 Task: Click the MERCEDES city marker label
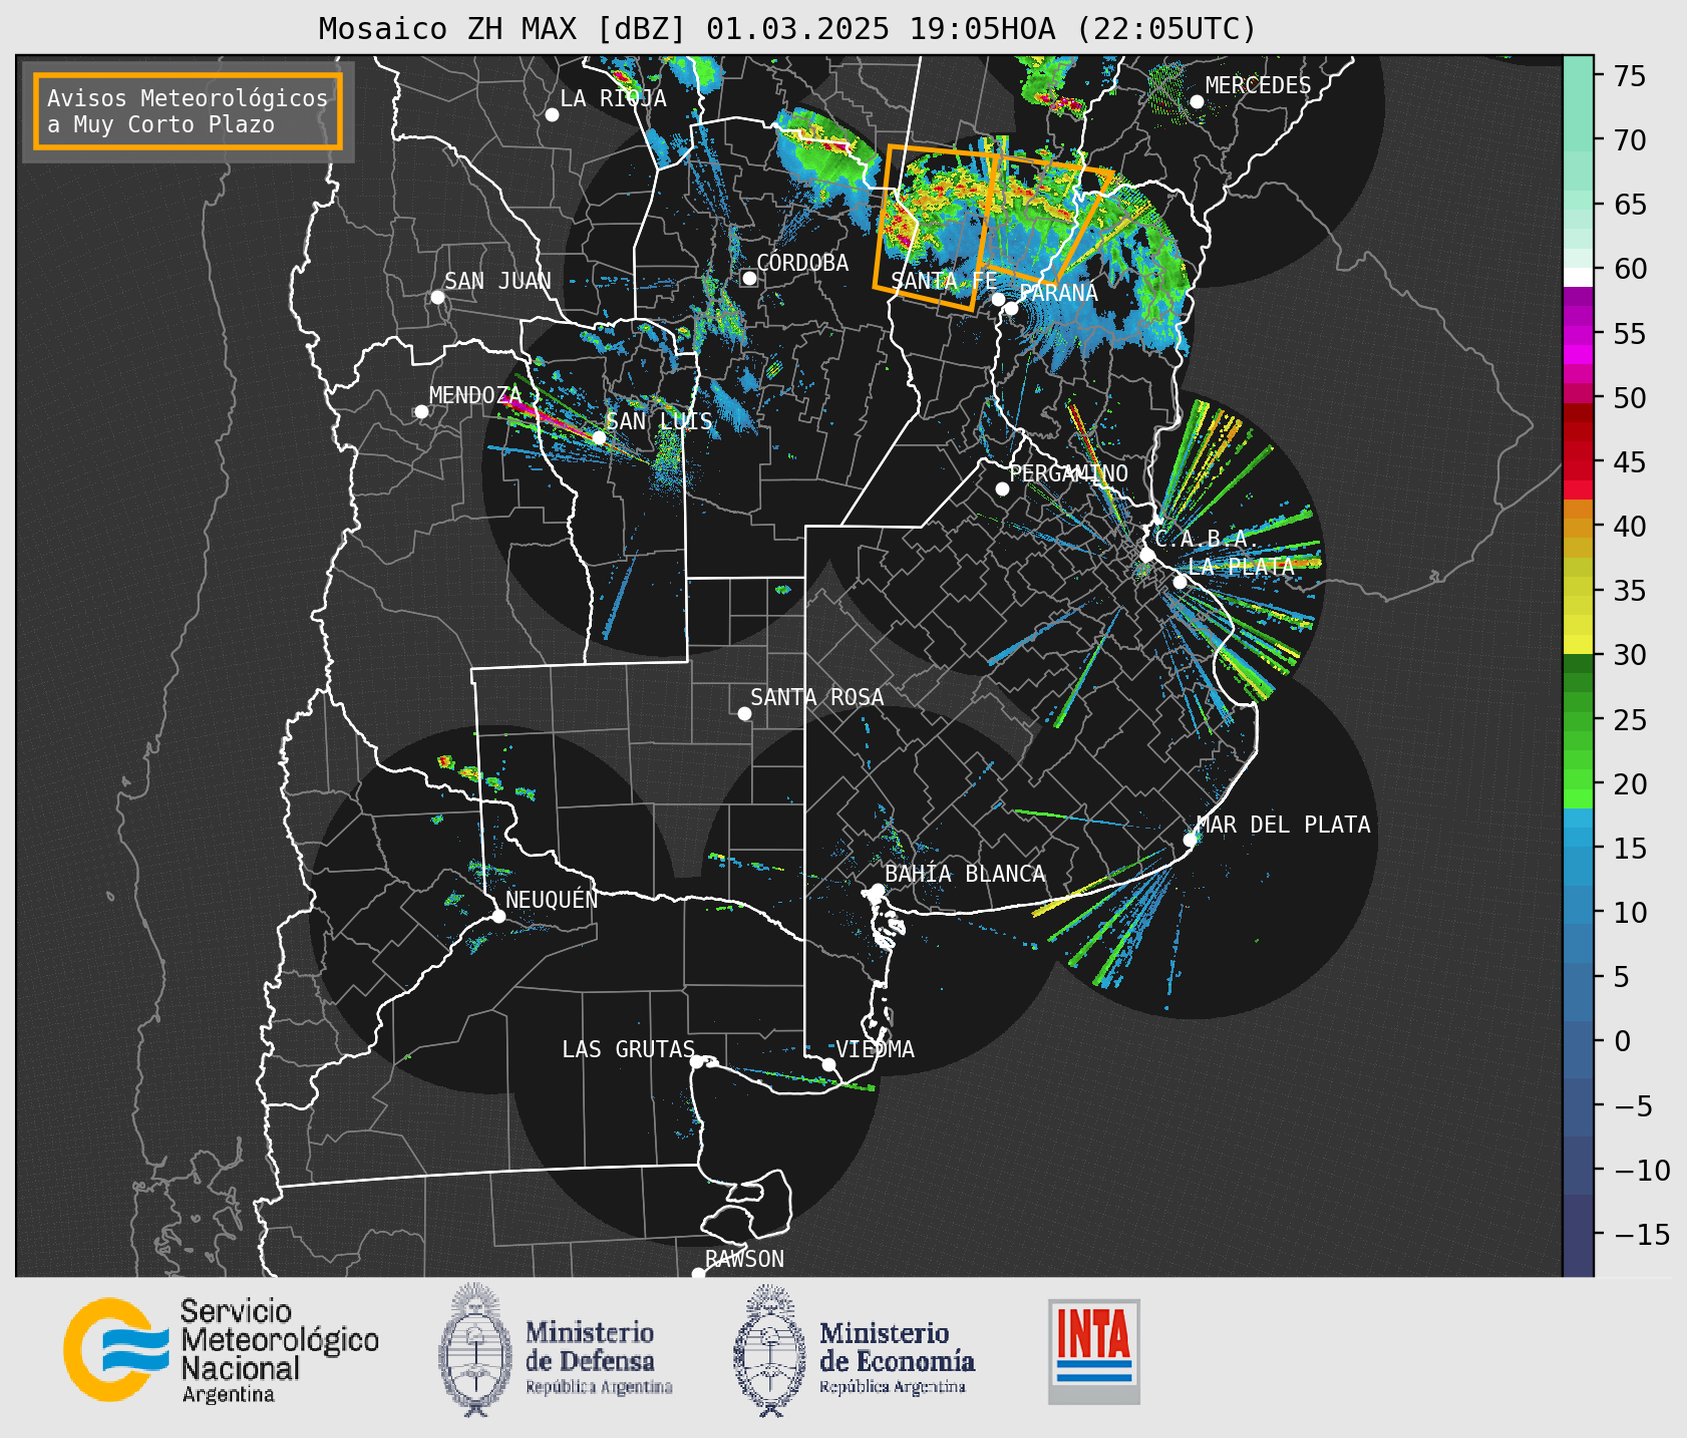point(1258,86)
